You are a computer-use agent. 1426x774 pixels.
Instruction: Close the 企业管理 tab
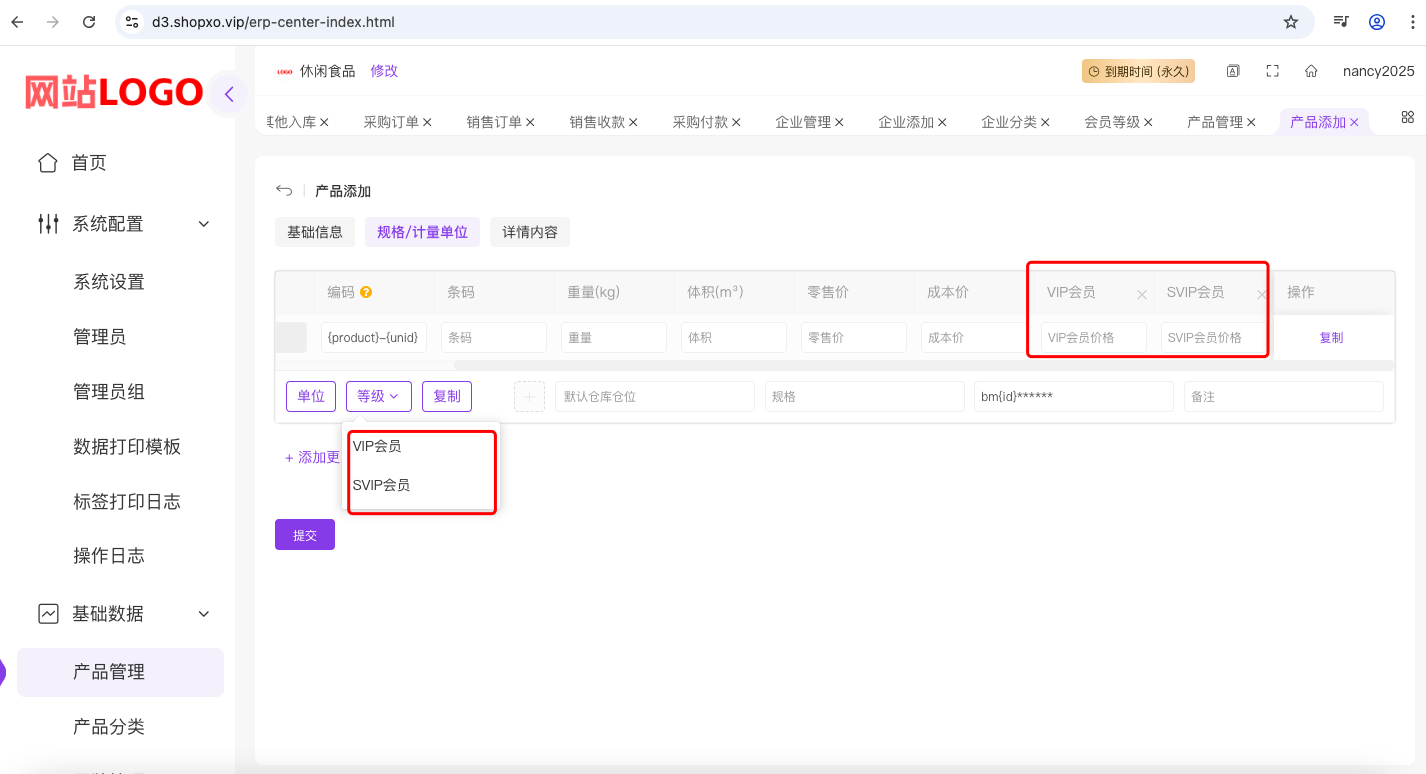click(839, 122)
